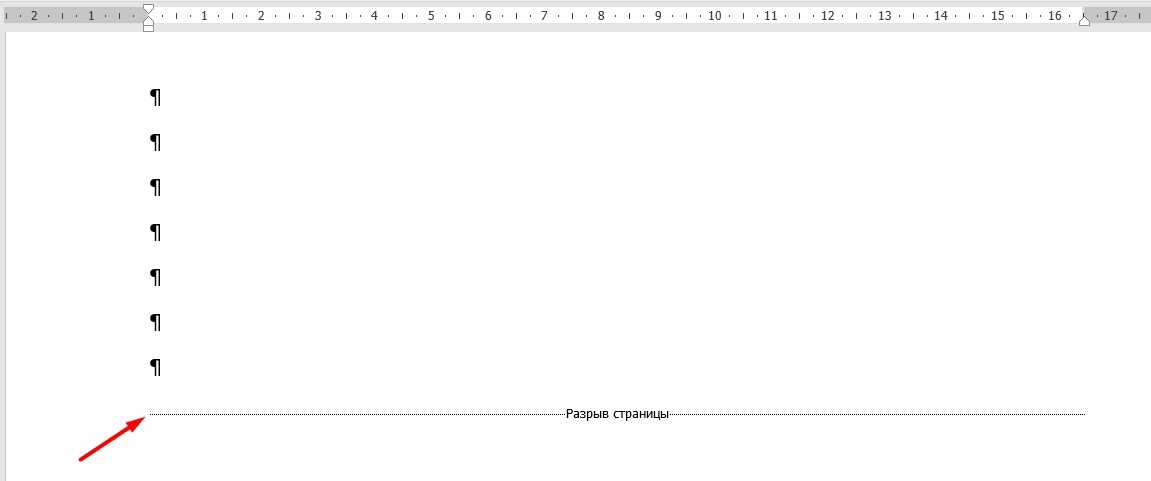Click the fourth paragraph mark from the top
This screenshot has width=1151, height=481.
coord(155,232)
